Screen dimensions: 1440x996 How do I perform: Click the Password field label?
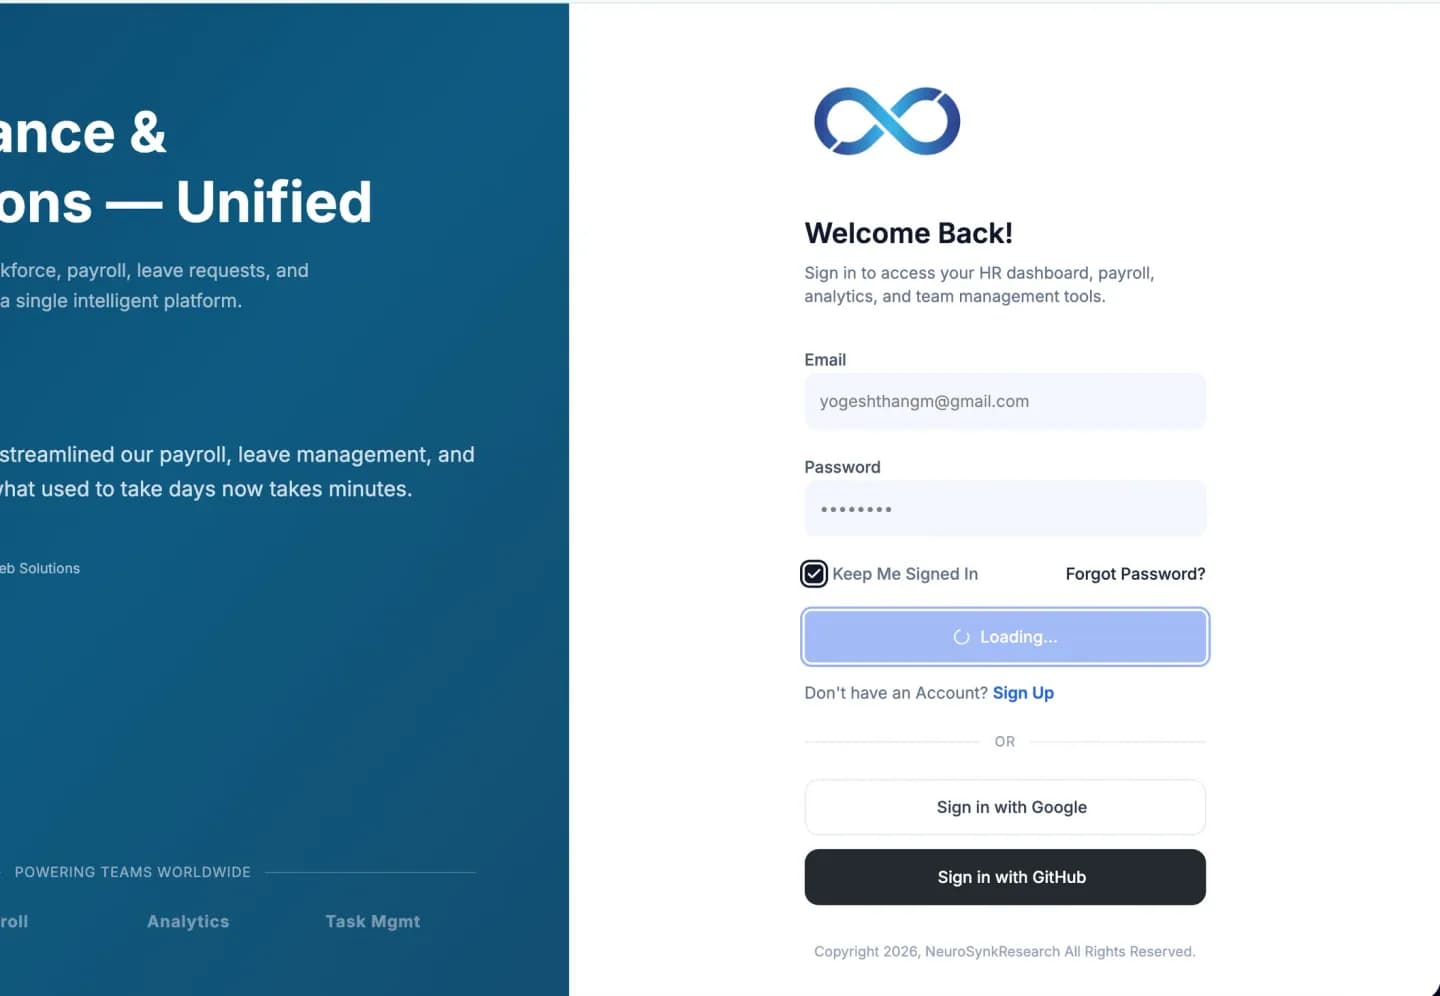tap(842, 467)
